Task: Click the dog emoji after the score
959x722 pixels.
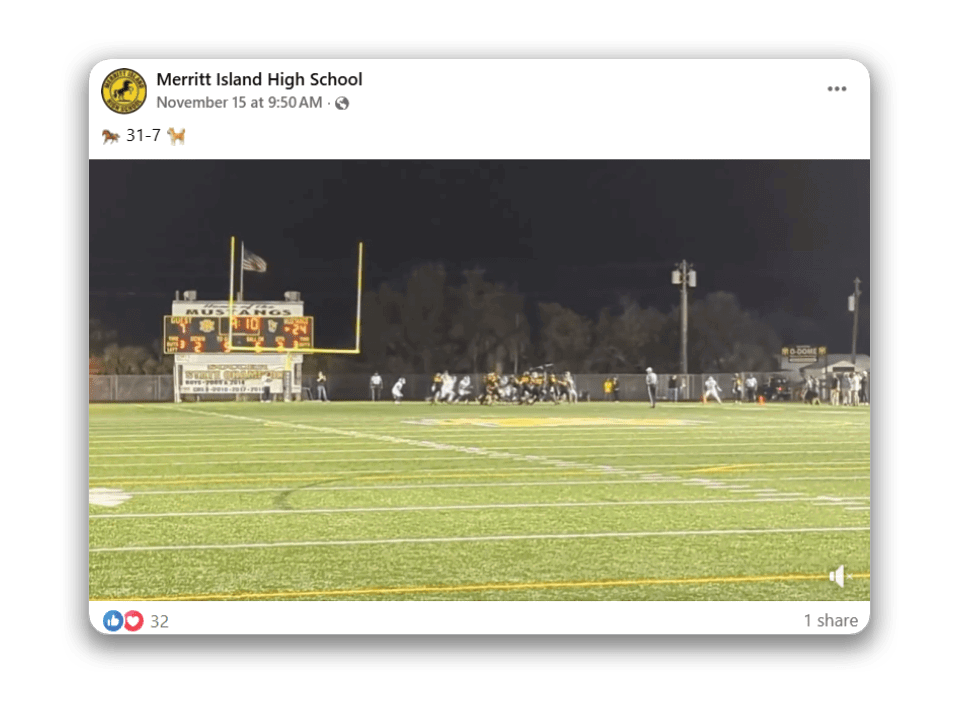Action: [x=176, y=135]
